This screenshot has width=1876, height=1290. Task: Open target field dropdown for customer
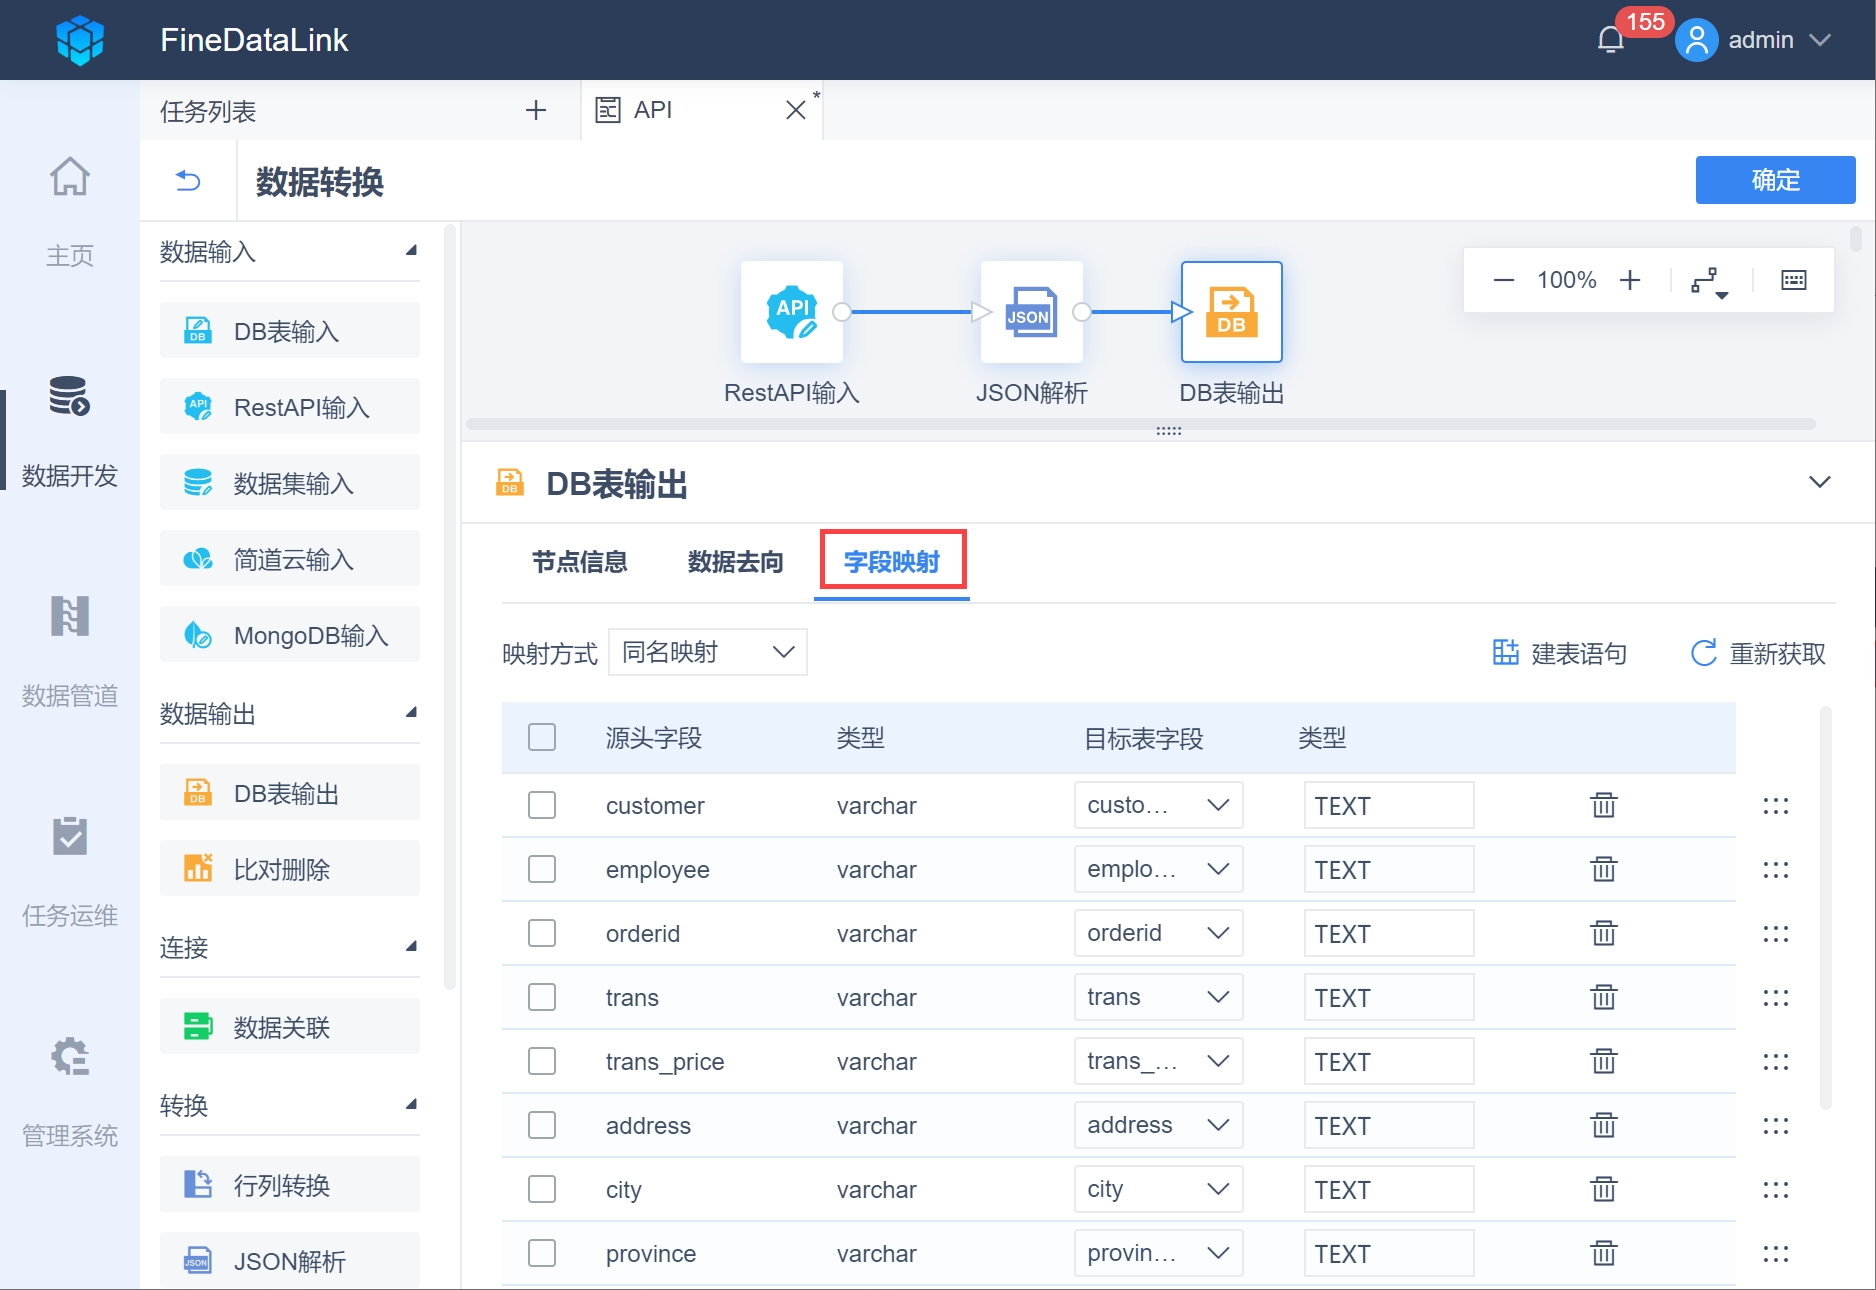pos(1159,805)
